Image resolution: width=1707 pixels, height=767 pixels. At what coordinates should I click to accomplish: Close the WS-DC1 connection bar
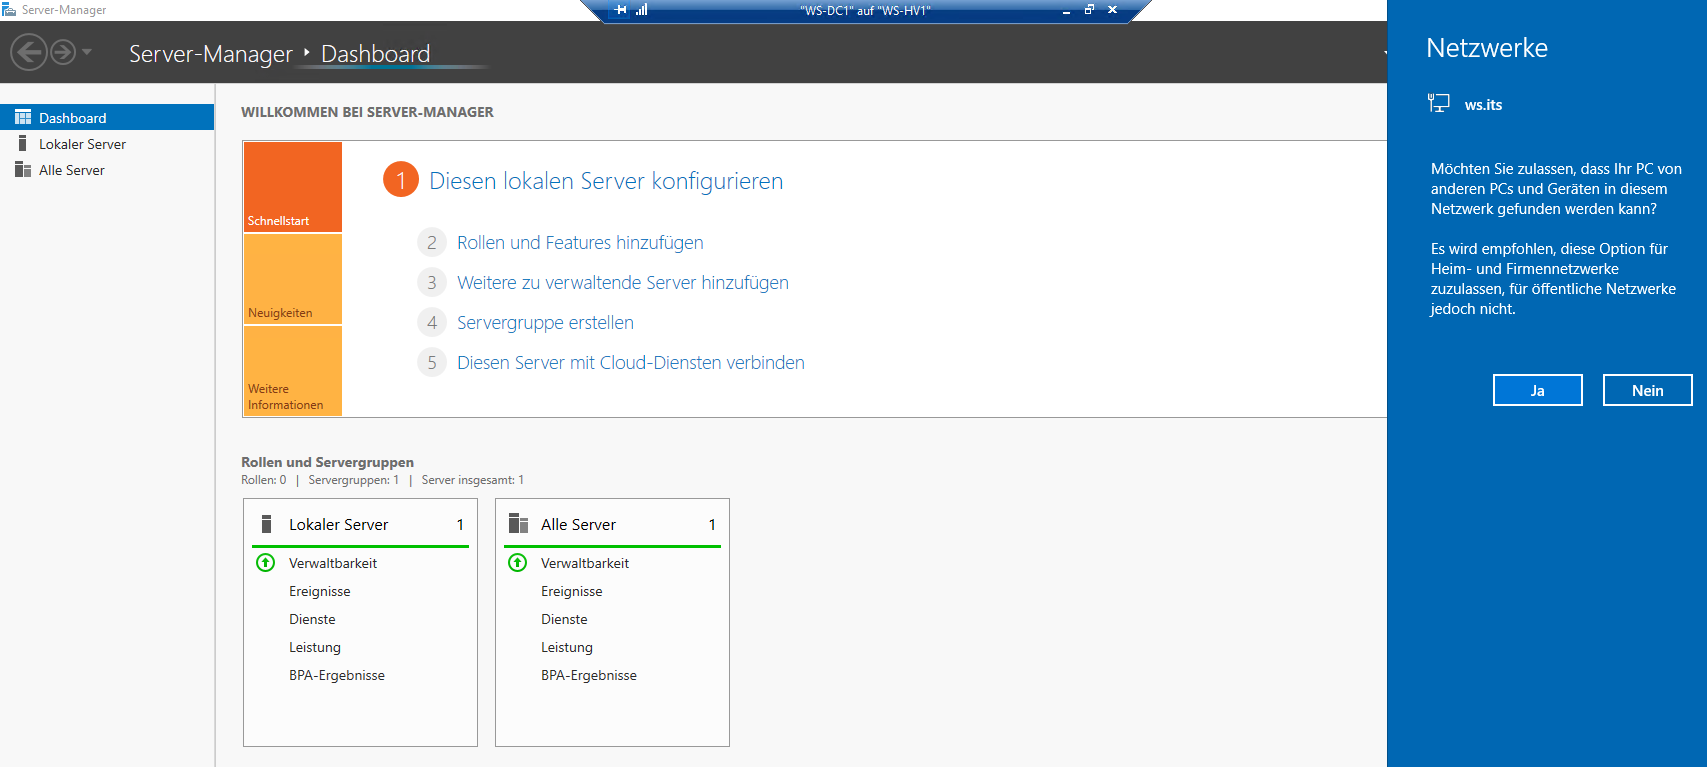[1112, 10]
